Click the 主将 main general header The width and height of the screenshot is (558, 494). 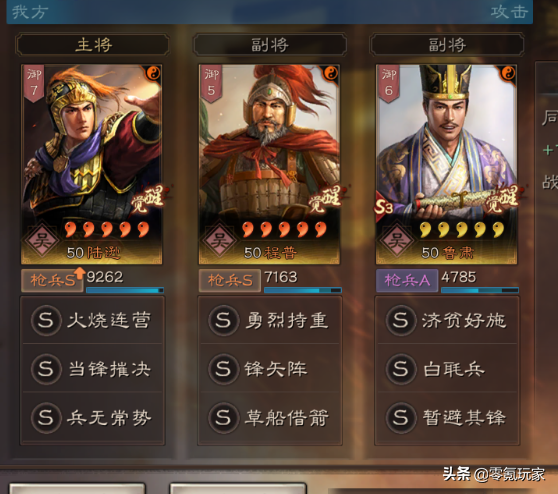coord(93,45)
